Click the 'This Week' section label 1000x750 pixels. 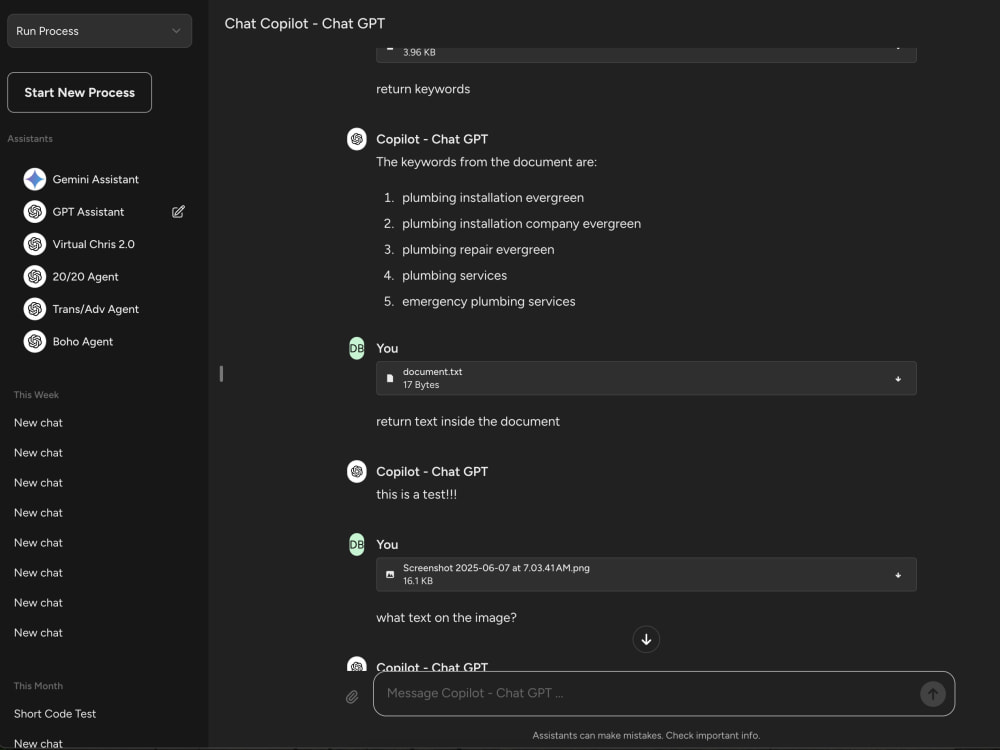[36, 395]
